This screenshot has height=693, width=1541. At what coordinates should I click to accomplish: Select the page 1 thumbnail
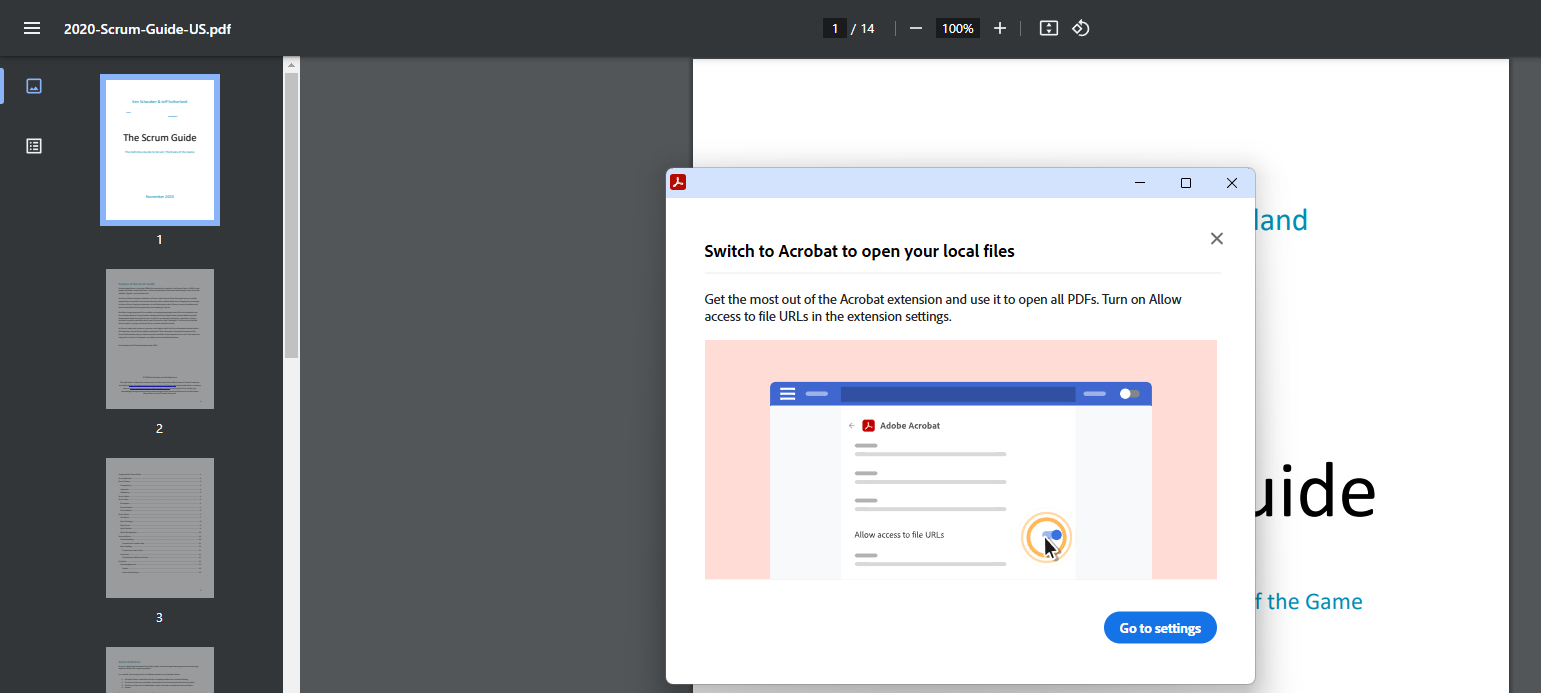(x=160, y=149)
